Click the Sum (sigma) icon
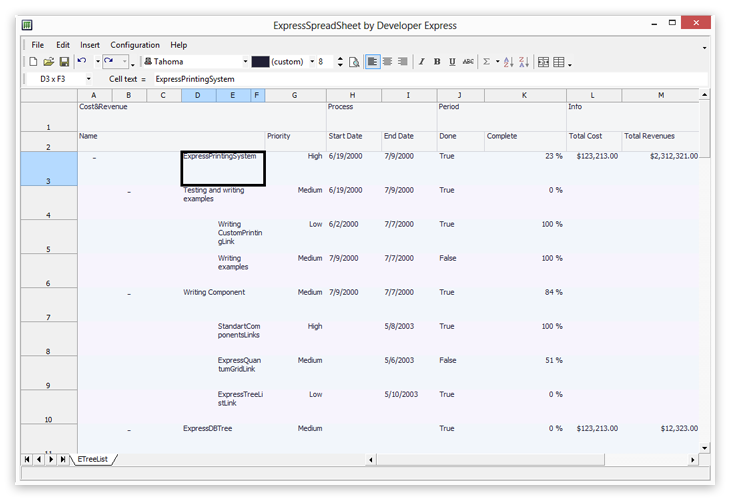This screenshot has width=730, height=500. coord(487,62)
